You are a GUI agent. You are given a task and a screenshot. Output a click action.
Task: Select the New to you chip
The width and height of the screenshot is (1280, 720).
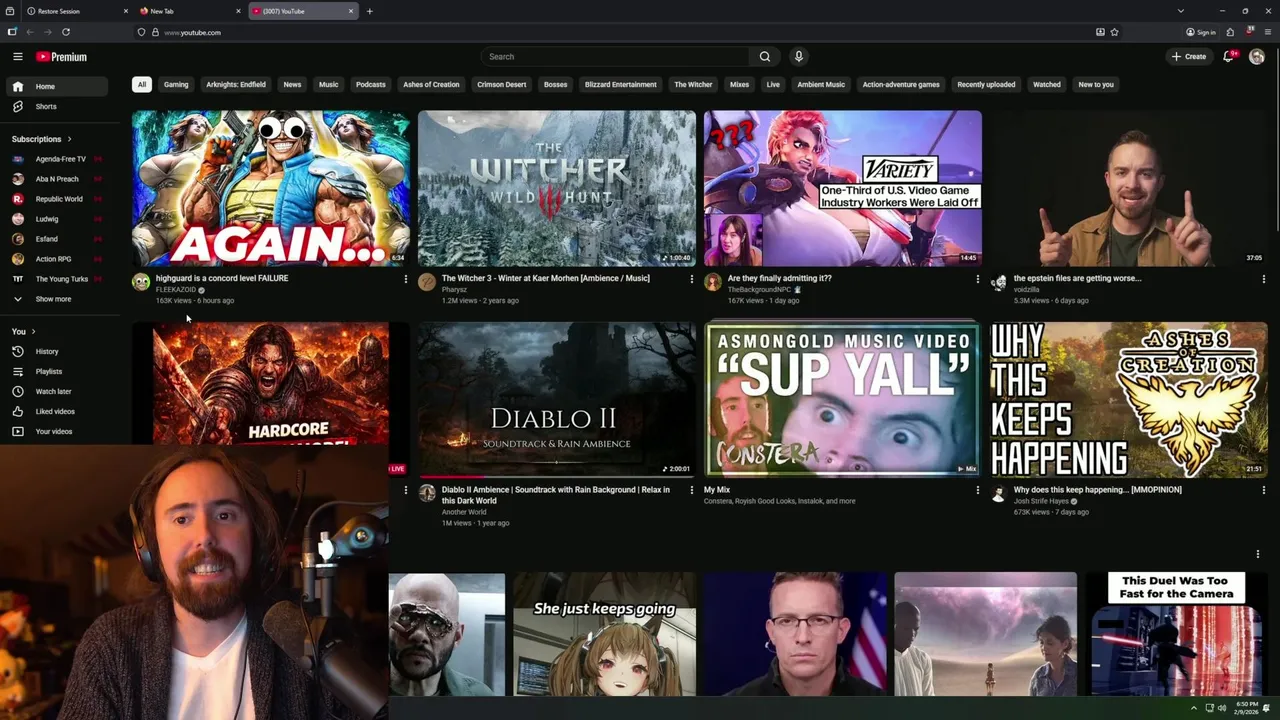tap(1096, 85)
